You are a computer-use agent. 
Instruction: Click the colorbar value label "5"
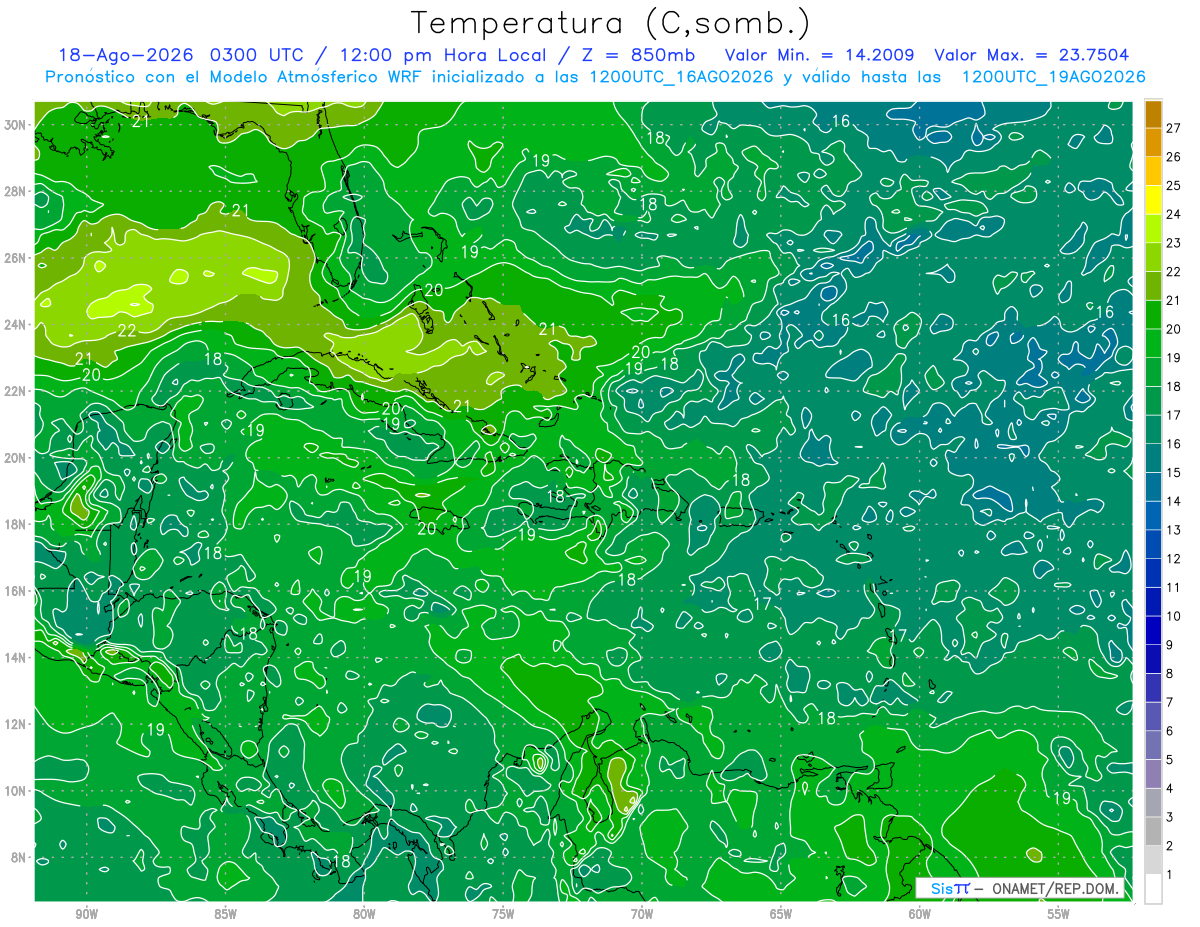point(1170,760)
